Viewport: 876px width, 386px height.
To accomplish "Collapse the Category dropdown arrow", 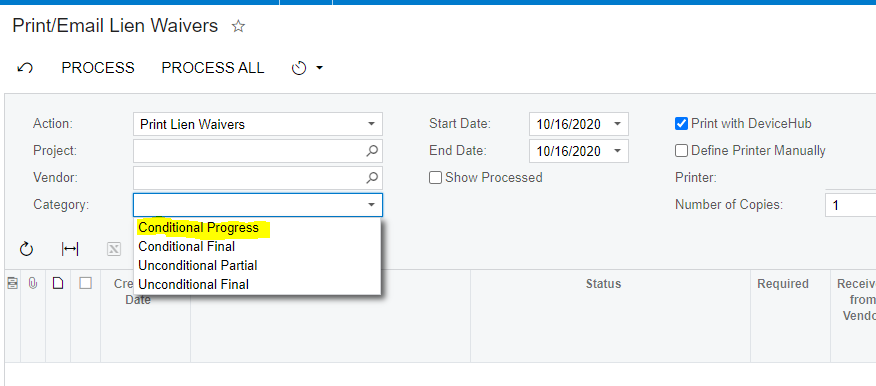I will (371, 205).
